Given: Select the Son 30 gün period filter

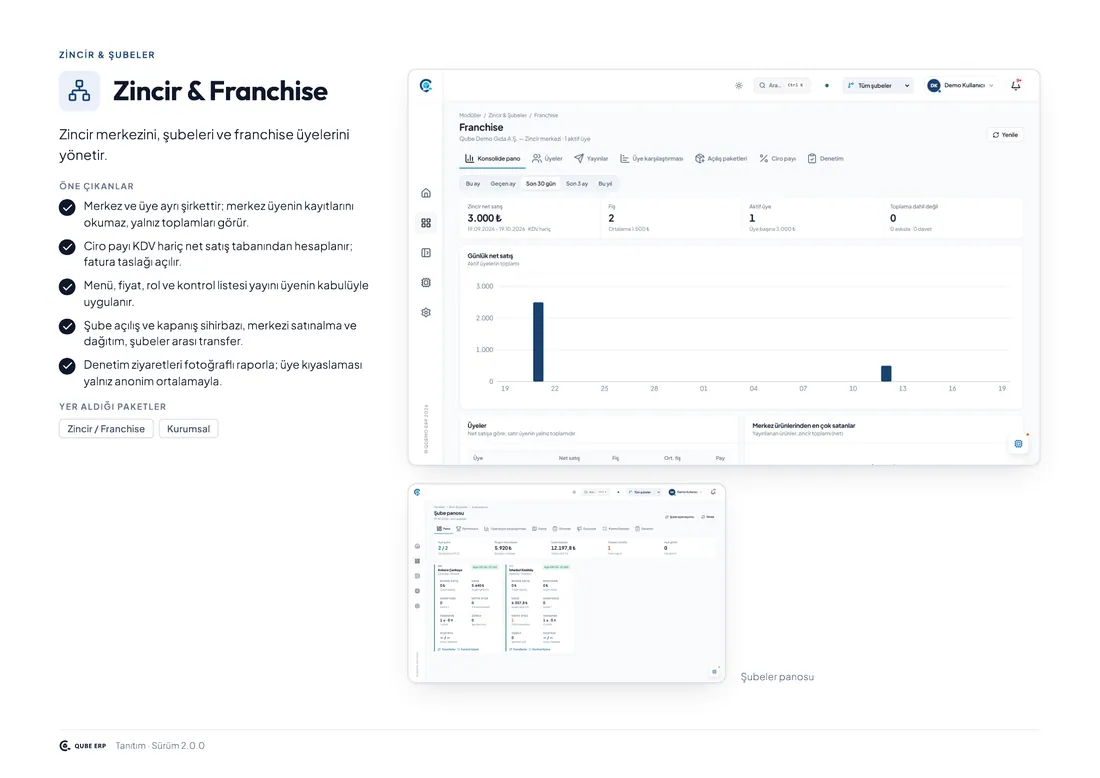Looking at the screenshot, I should 541,184.
